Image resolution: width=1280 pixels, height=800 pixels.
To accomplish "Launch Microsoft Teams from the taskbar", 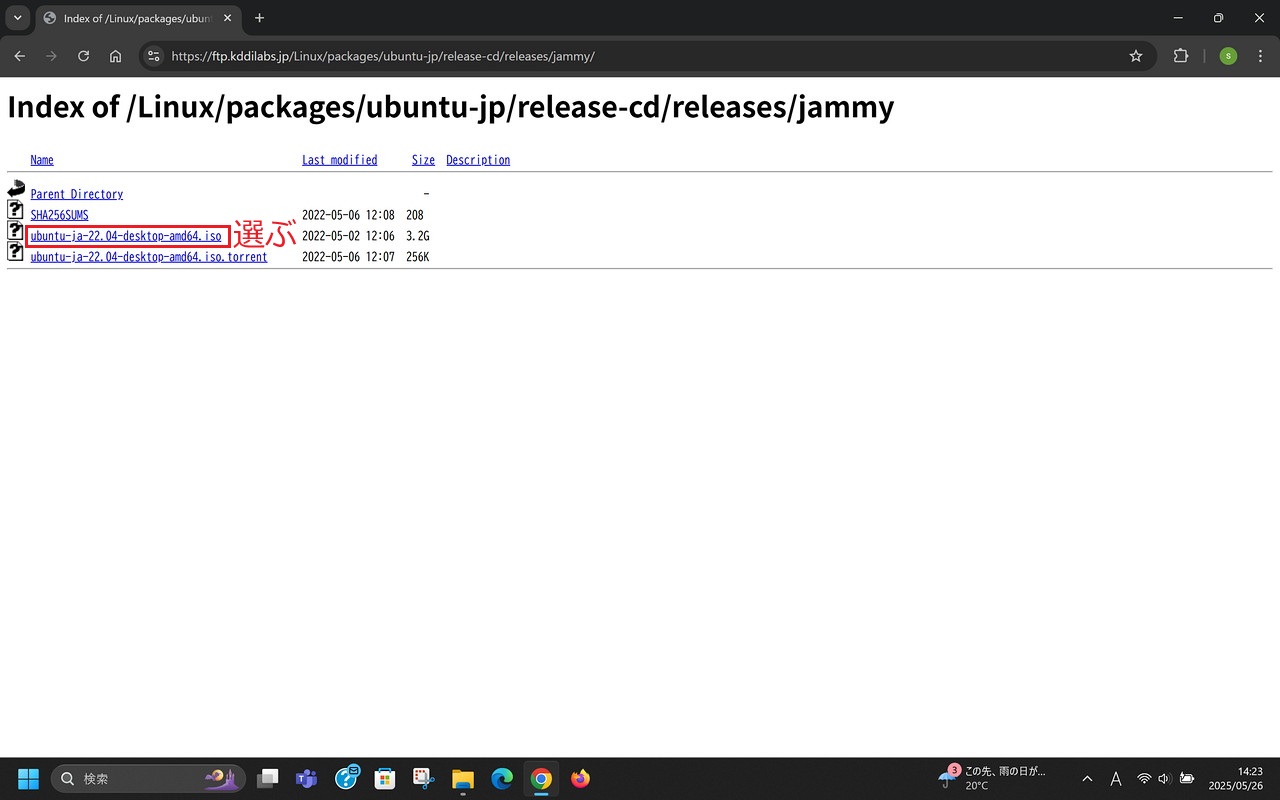I will 306,778.
